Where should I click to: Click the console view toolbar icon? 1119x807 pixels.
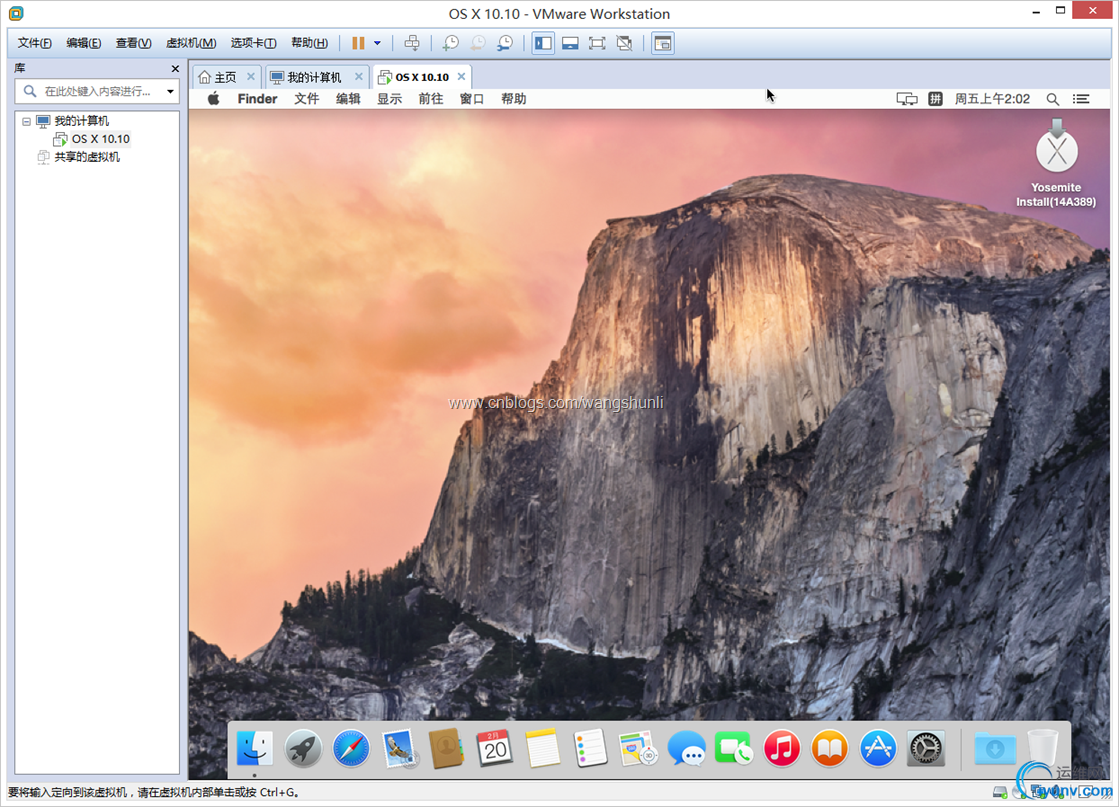pos(663,43)
